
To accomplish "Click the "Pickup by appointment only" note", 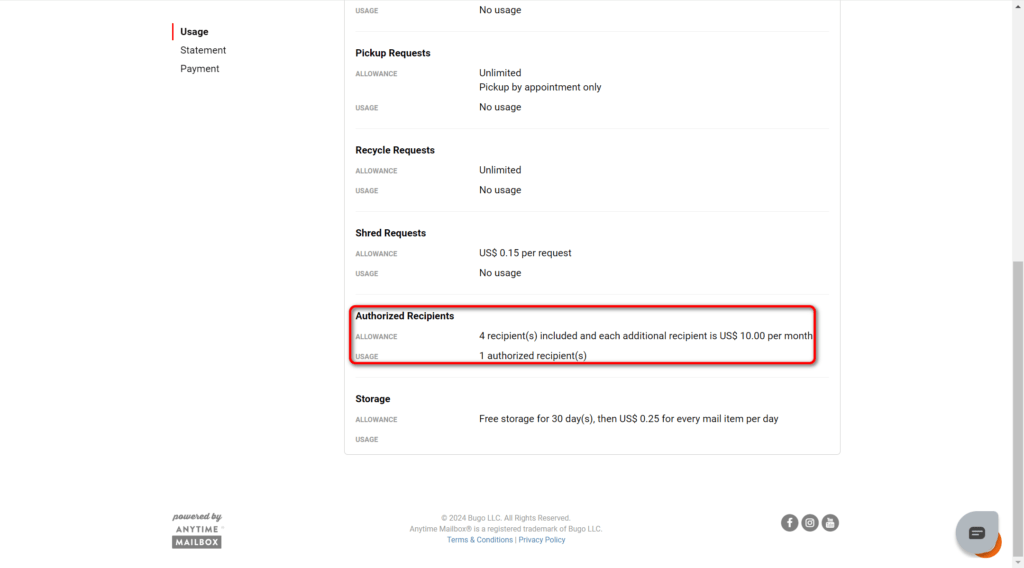I will tap(540, 87).
